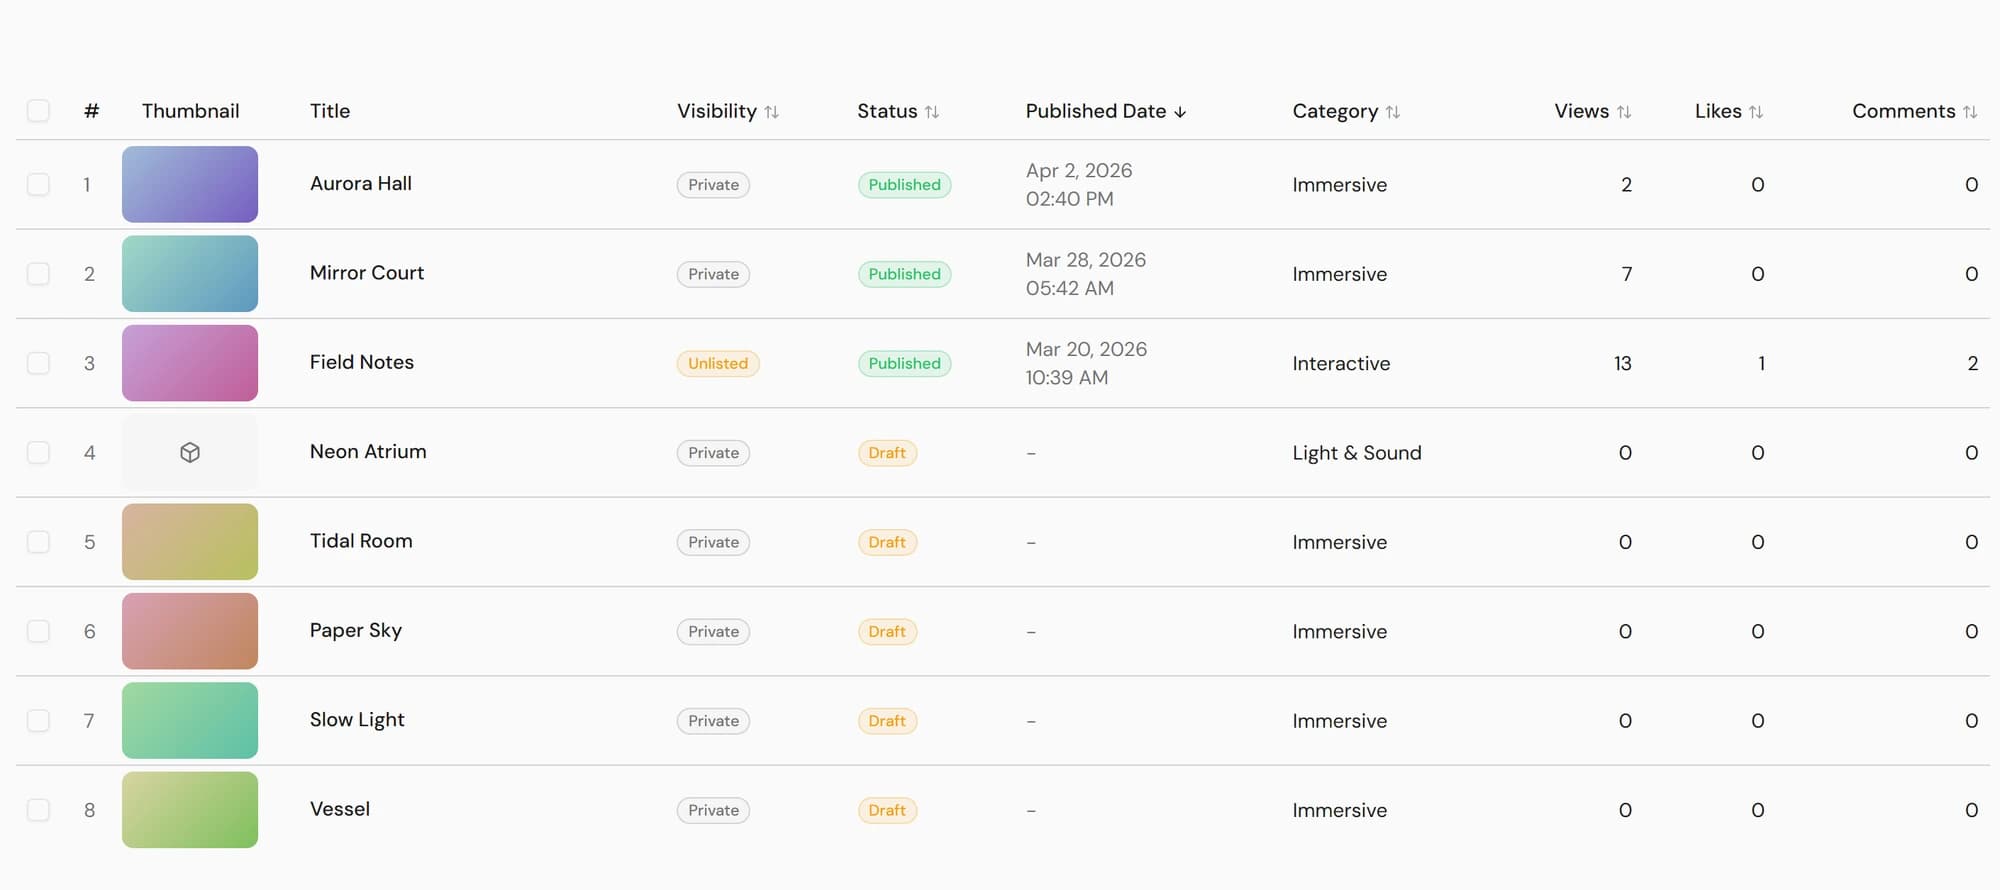Open the Vessel thumbnail
This screenshot has width=2000, height=890.
[x=190, y=810]
